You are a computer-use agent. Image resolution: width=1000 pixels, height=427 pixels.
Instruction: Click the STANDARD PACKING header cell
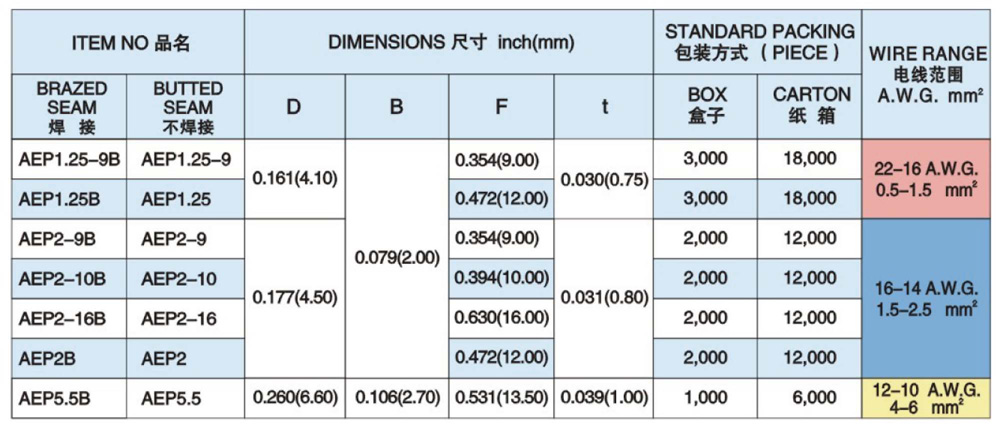759,43
